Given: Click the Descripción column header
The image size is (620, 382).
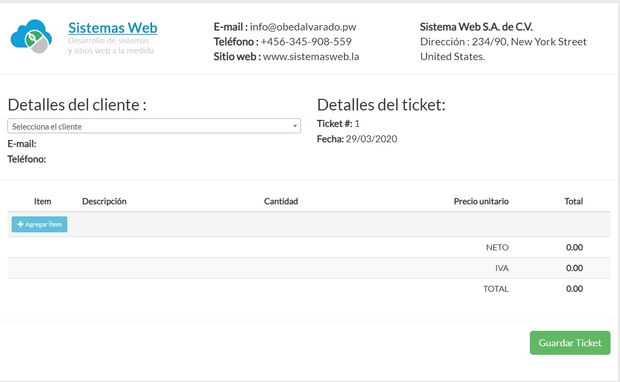Looking at the screenshot, I should (x=104, y=201).
